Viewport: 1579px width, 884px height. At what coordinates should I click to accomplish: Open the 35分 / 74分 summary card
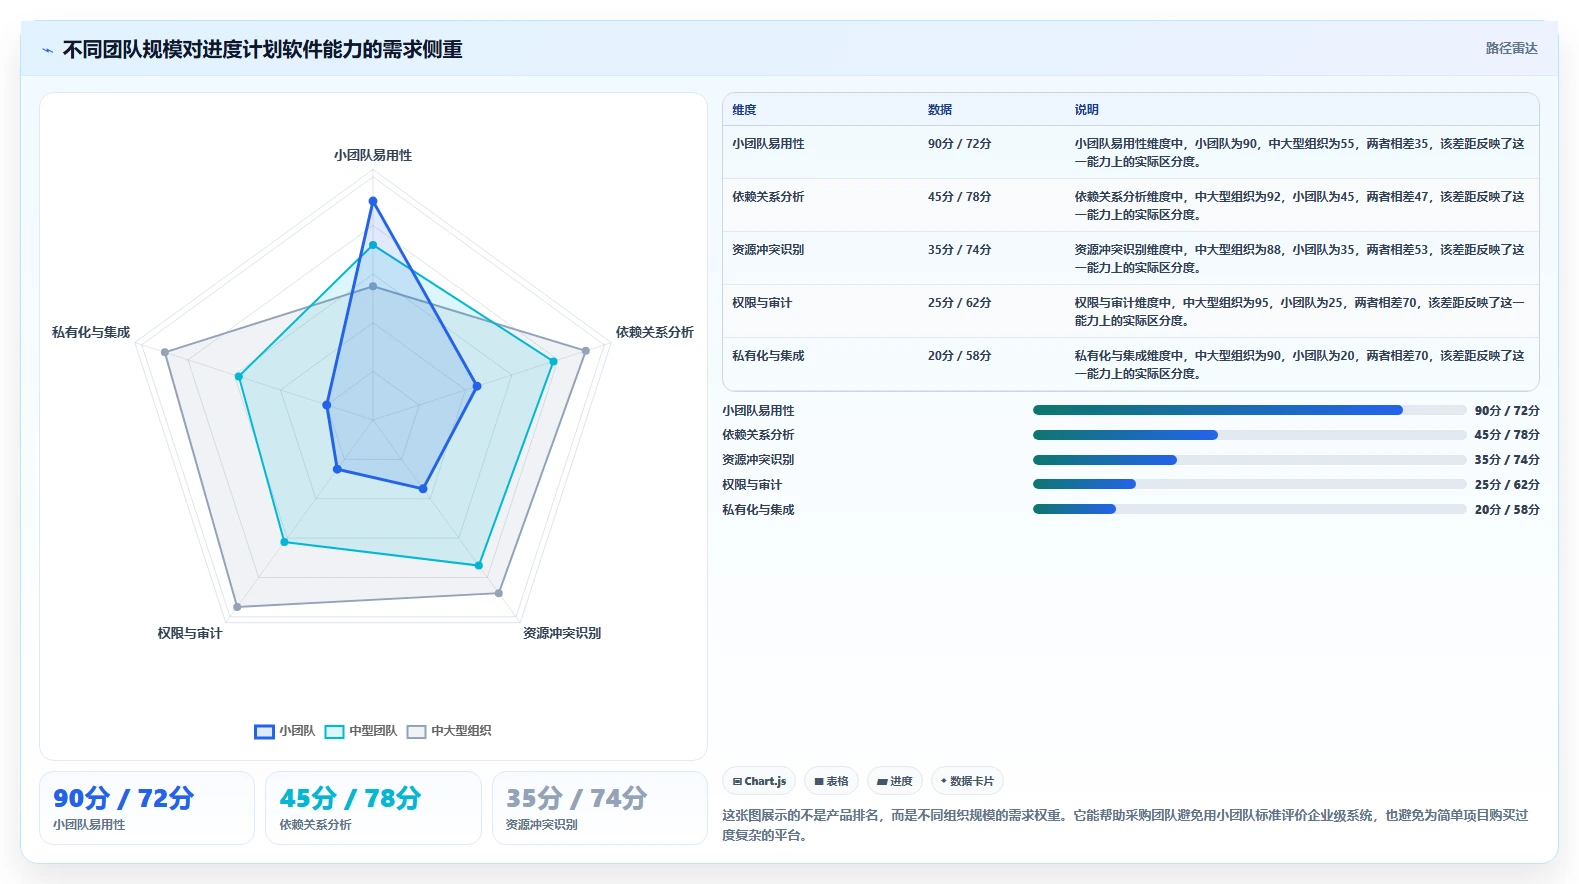600,808
